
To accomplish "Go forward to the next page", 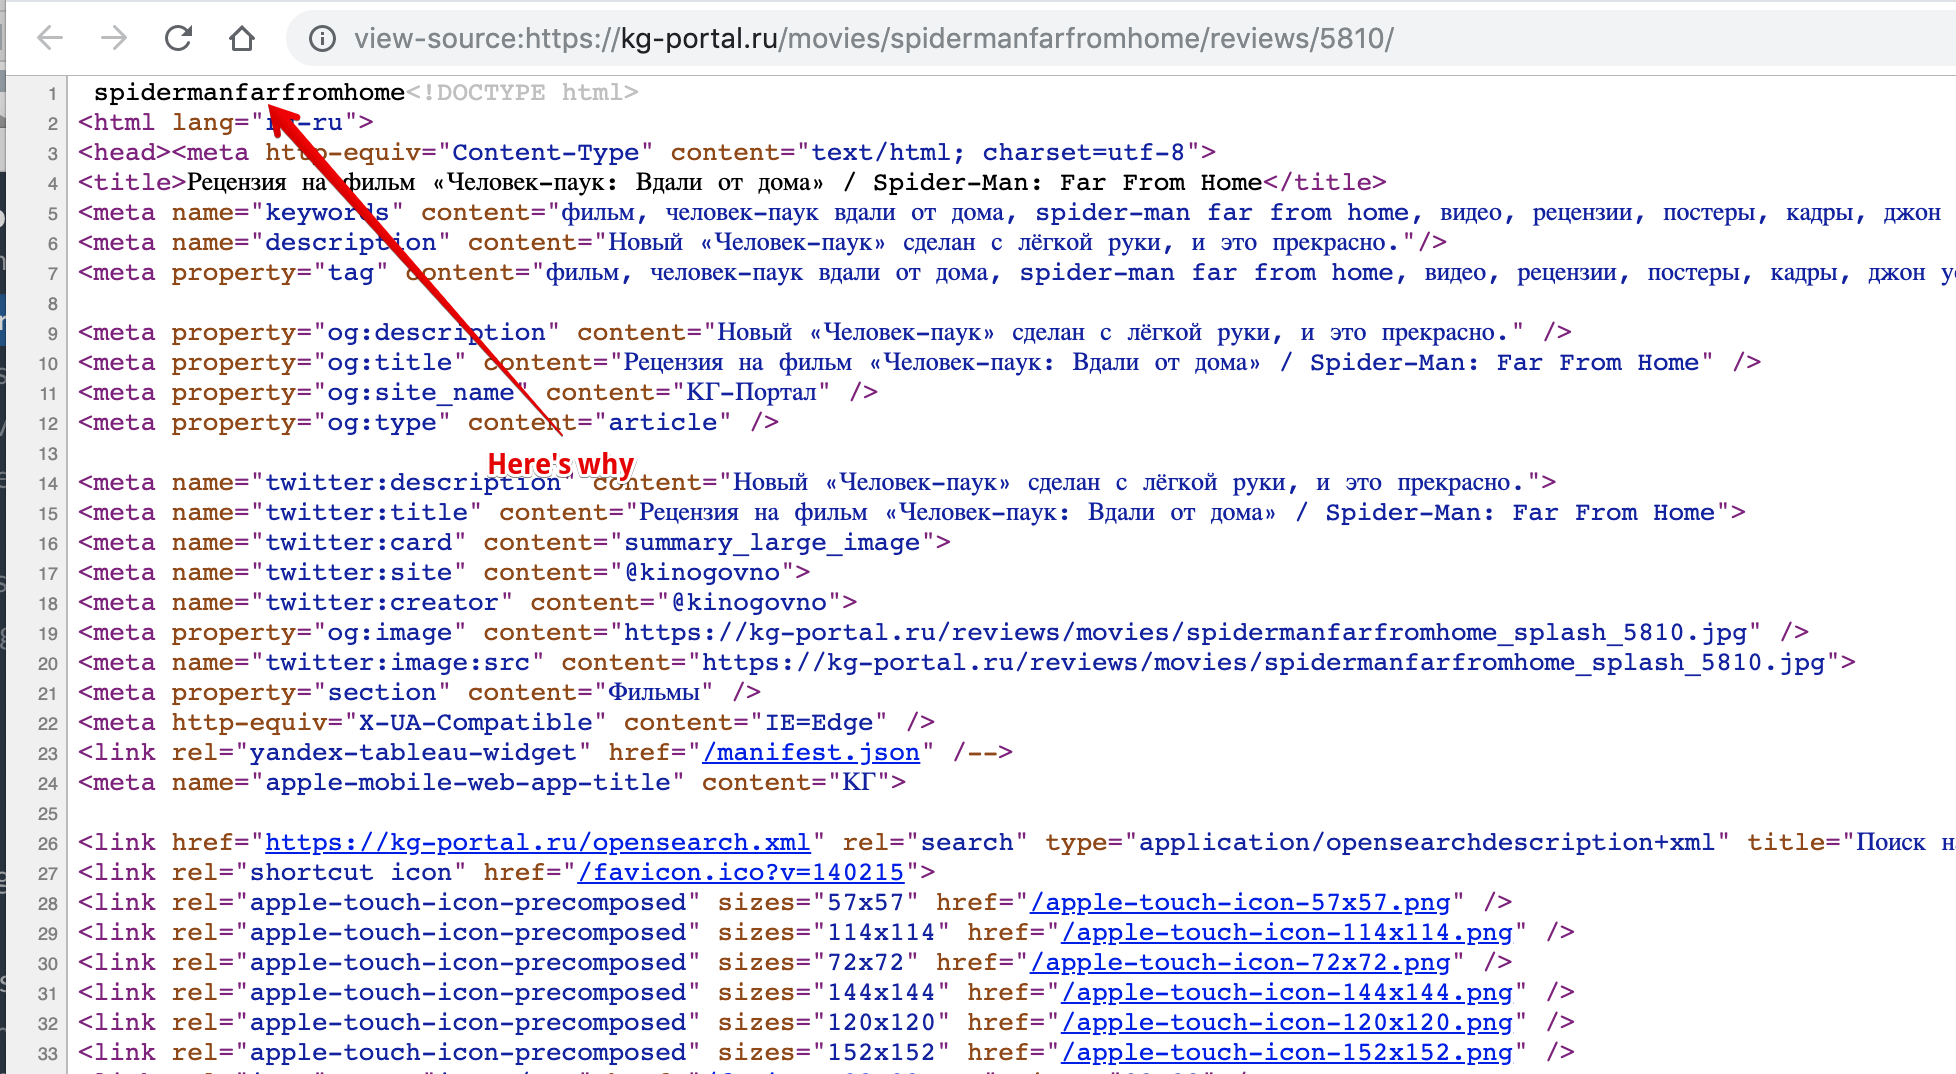I will tap(114, 38).
